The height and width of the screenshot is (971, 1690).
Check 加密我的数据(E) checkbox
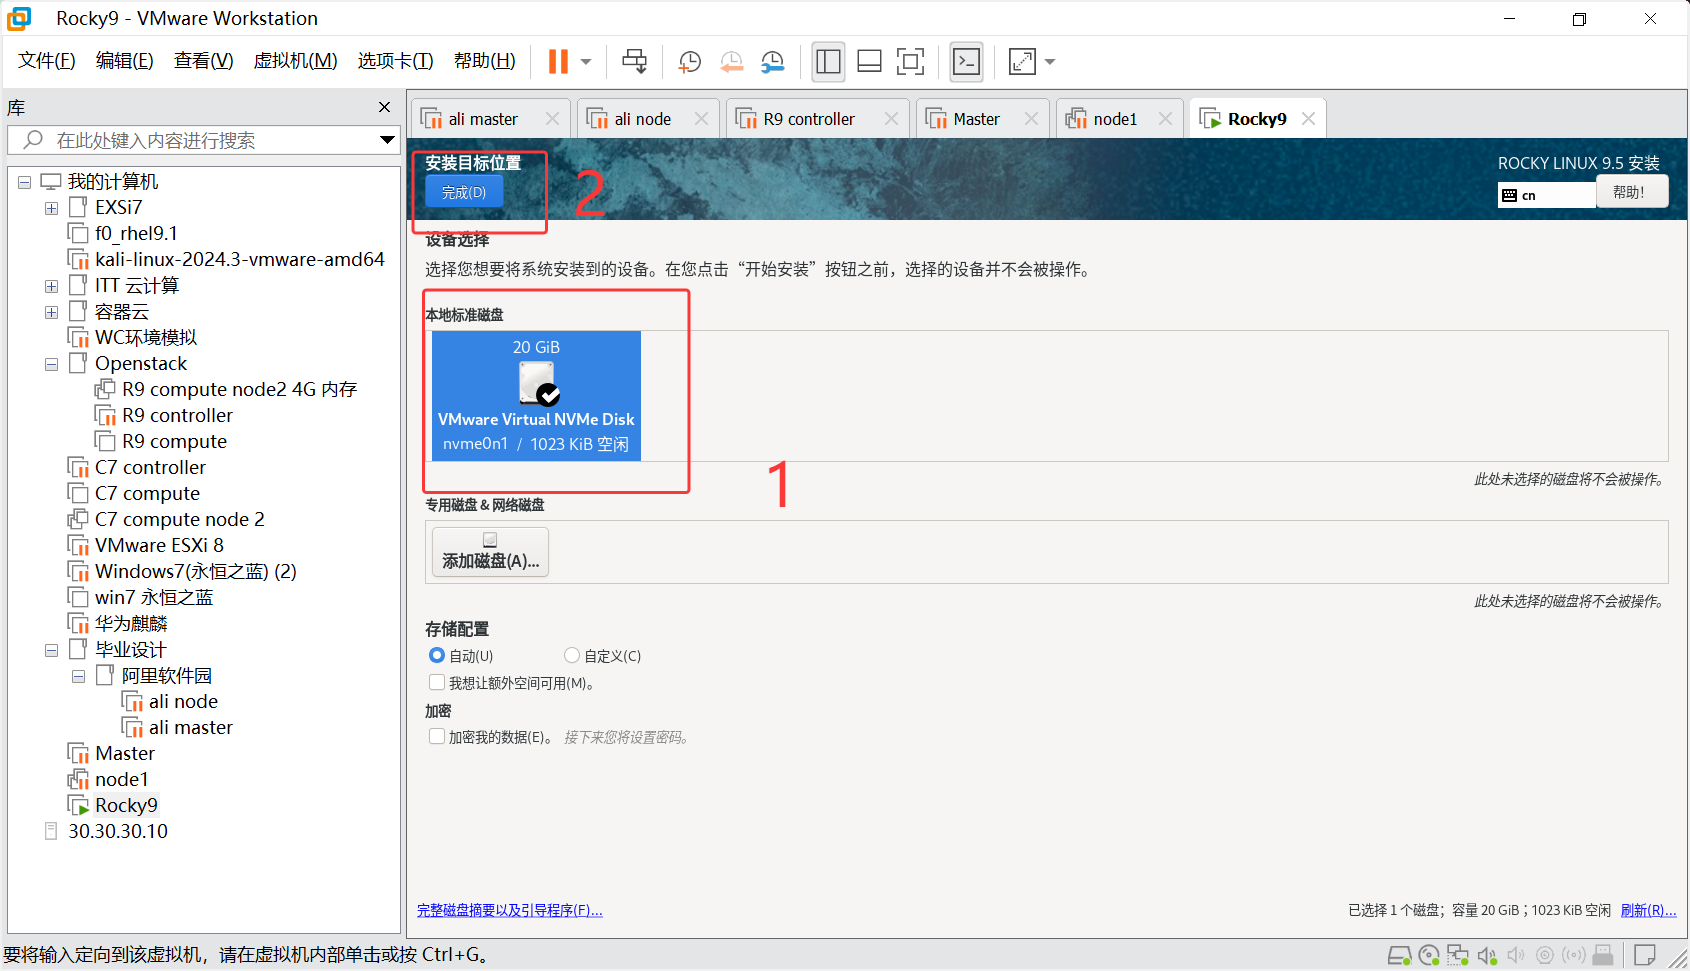coord(437,736)
